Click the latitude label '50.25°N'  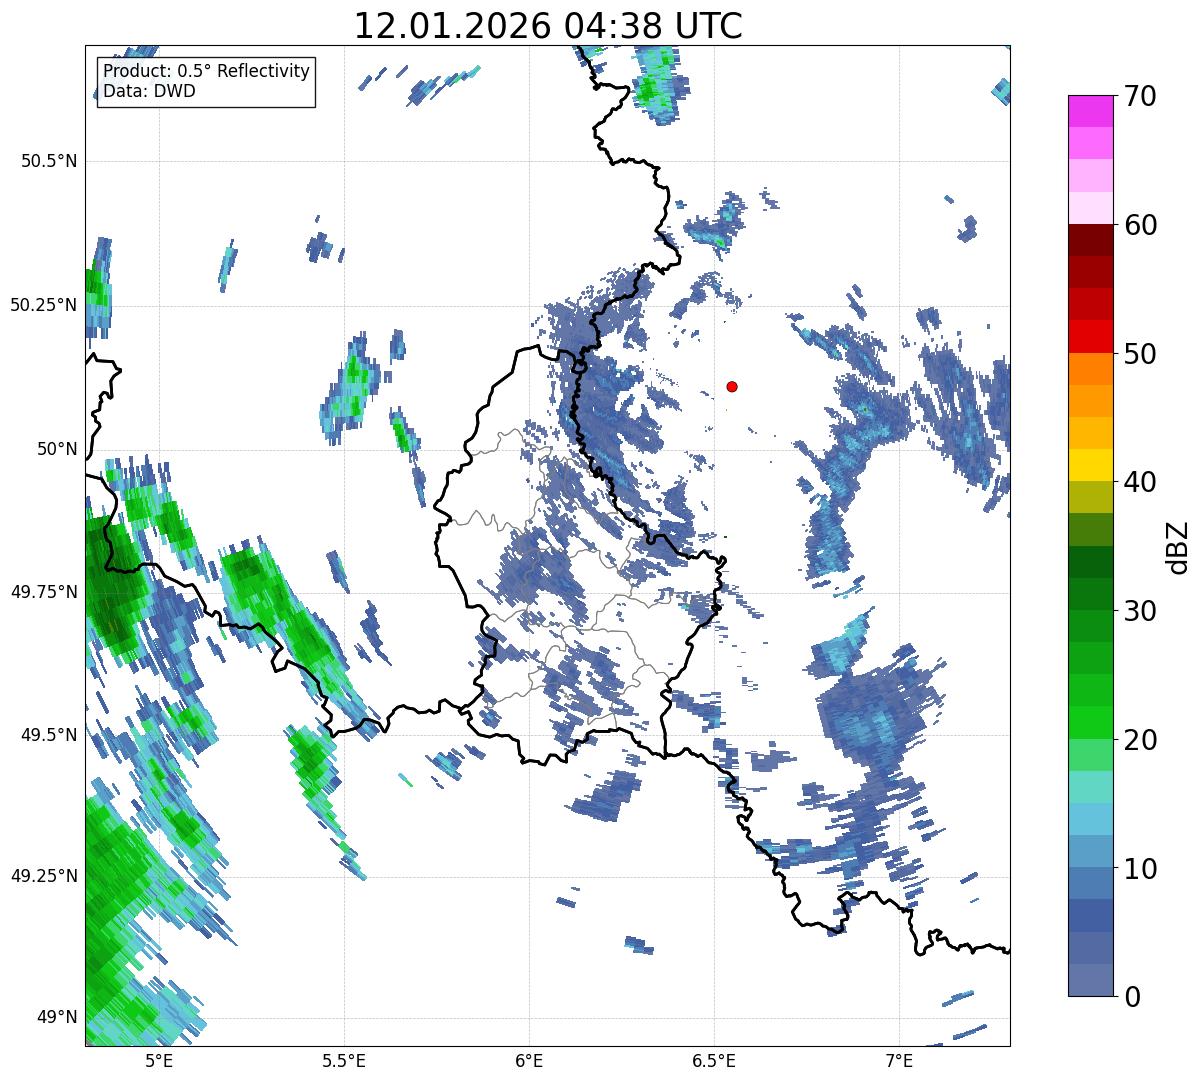[44, 305]
